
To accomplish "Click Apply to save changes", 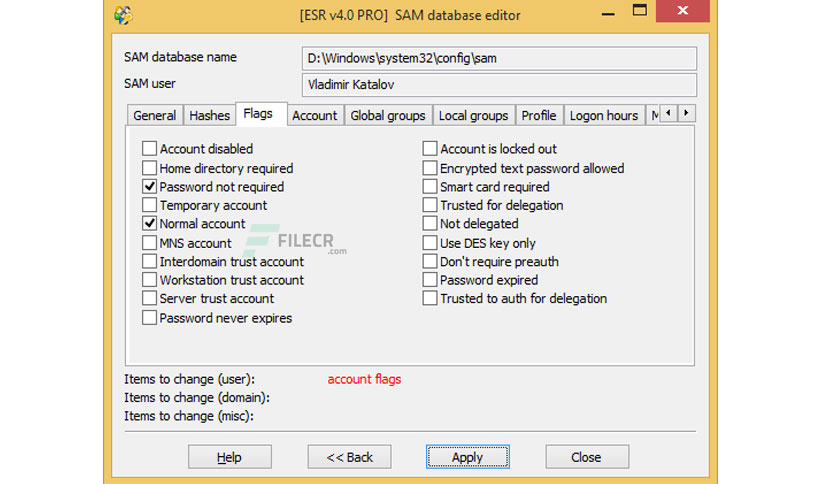I will pyautogui.click(x=468, y=457).
